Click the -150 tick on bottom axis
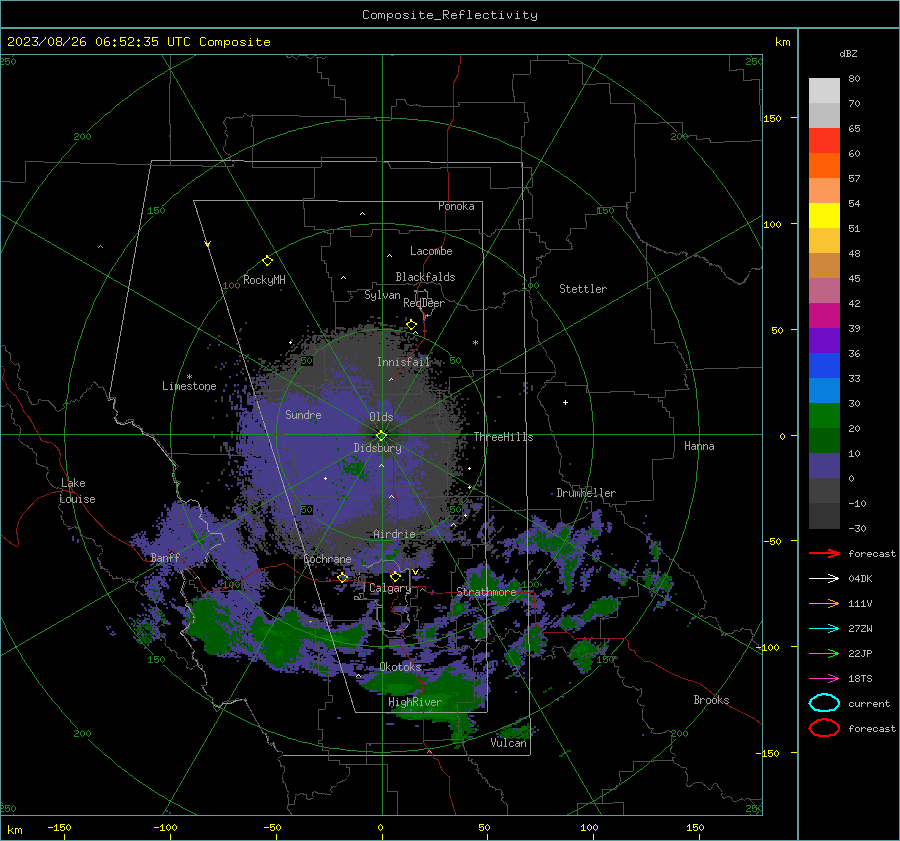900x841 pixels. point(59,827)
